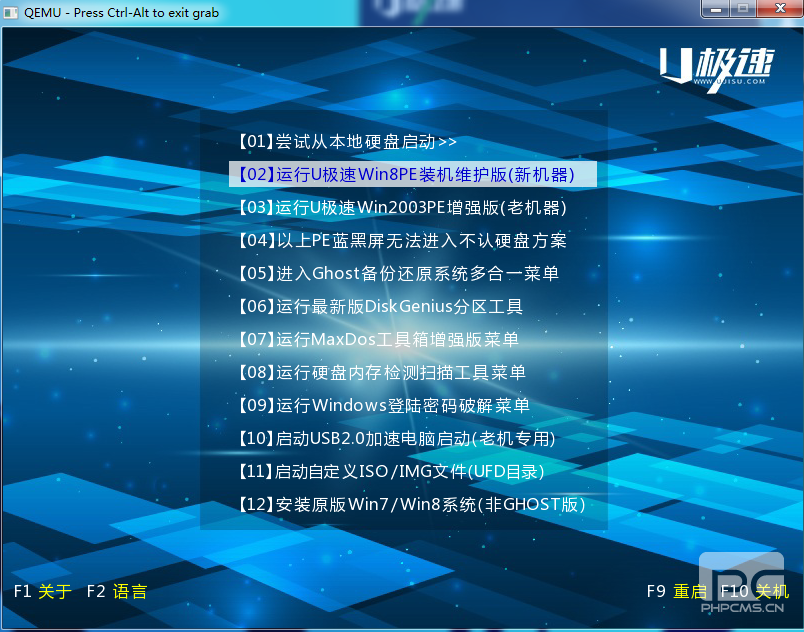Click the F9 重启 (Restart) option

(677, 591)
